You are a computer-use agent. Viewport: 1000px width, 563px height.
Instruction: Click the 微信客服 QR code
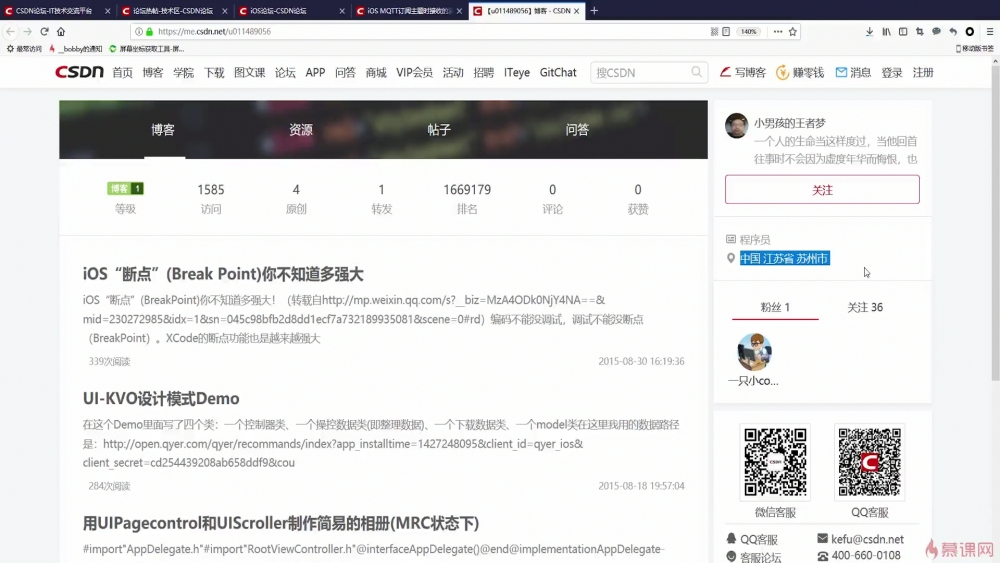point(776,462)
